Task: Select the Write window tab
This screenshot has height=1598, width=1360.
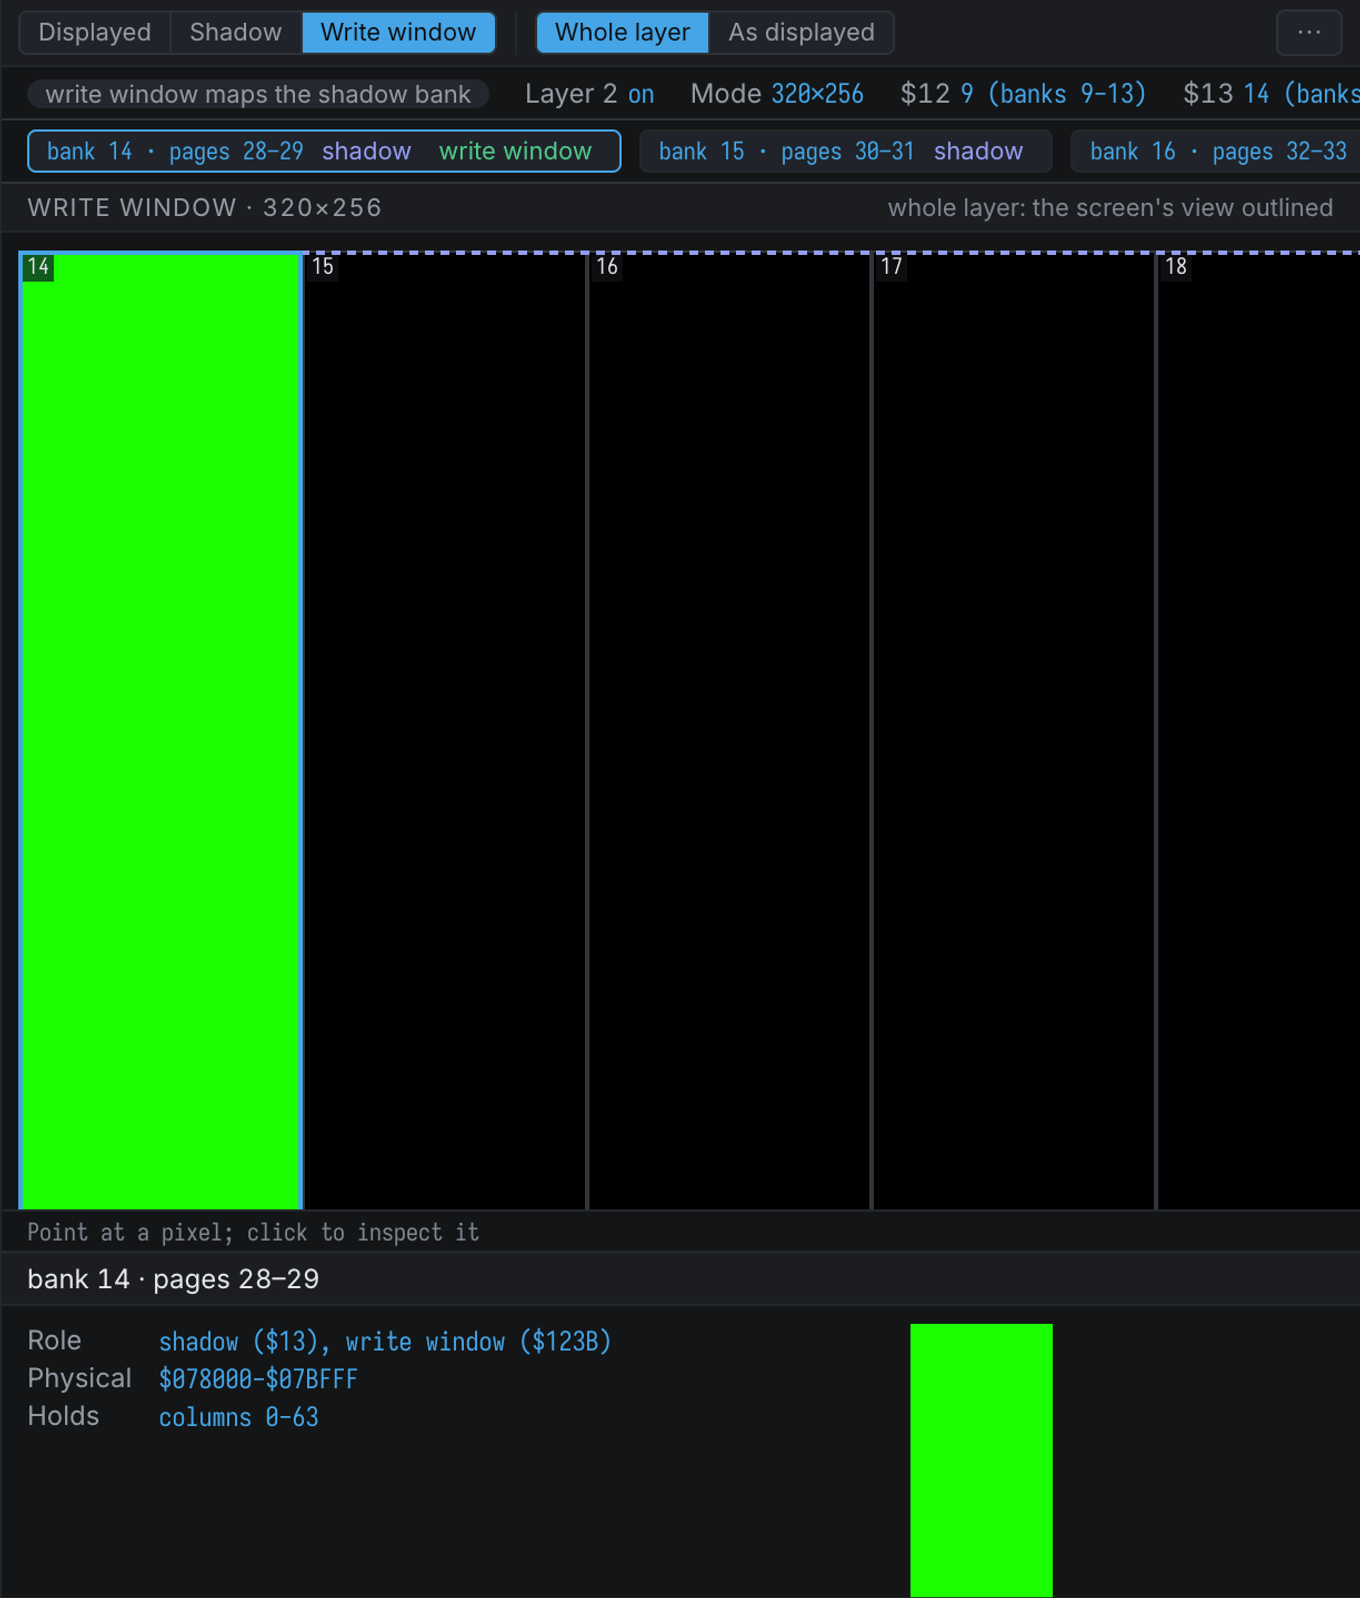Action: pyautogui.click(x=398, y=32)
